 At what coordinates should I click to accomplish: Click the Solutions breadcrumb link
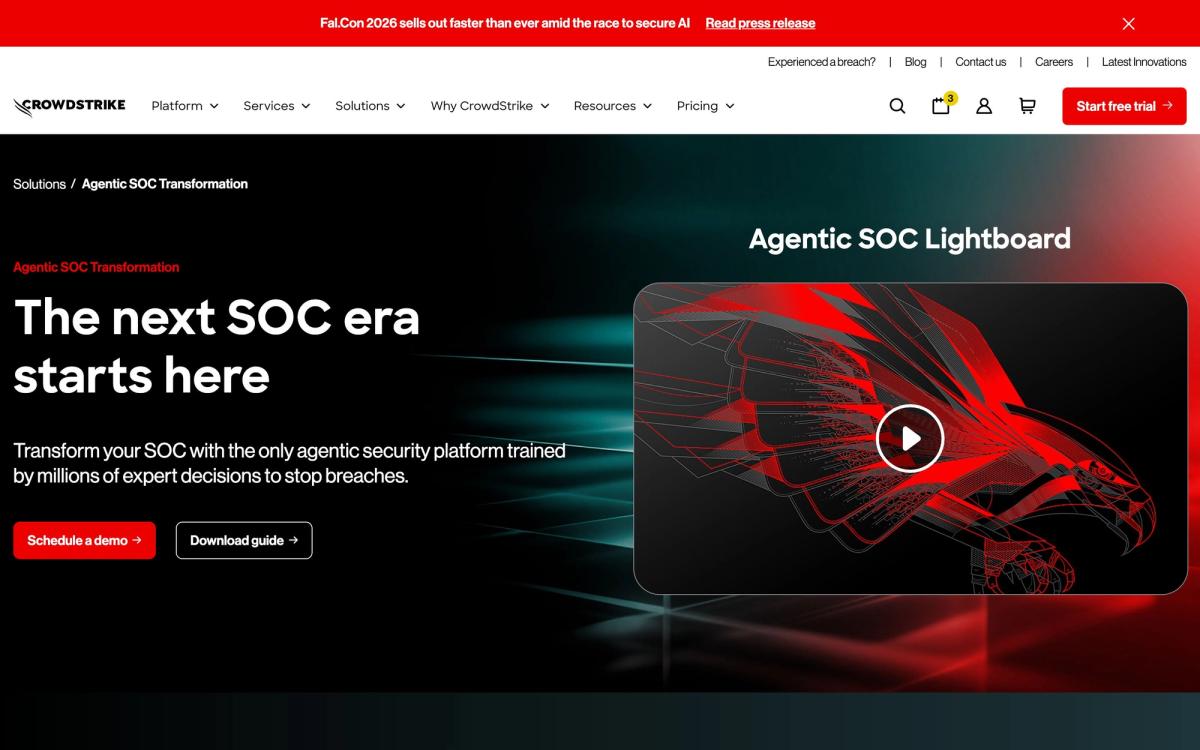(39, 184)
